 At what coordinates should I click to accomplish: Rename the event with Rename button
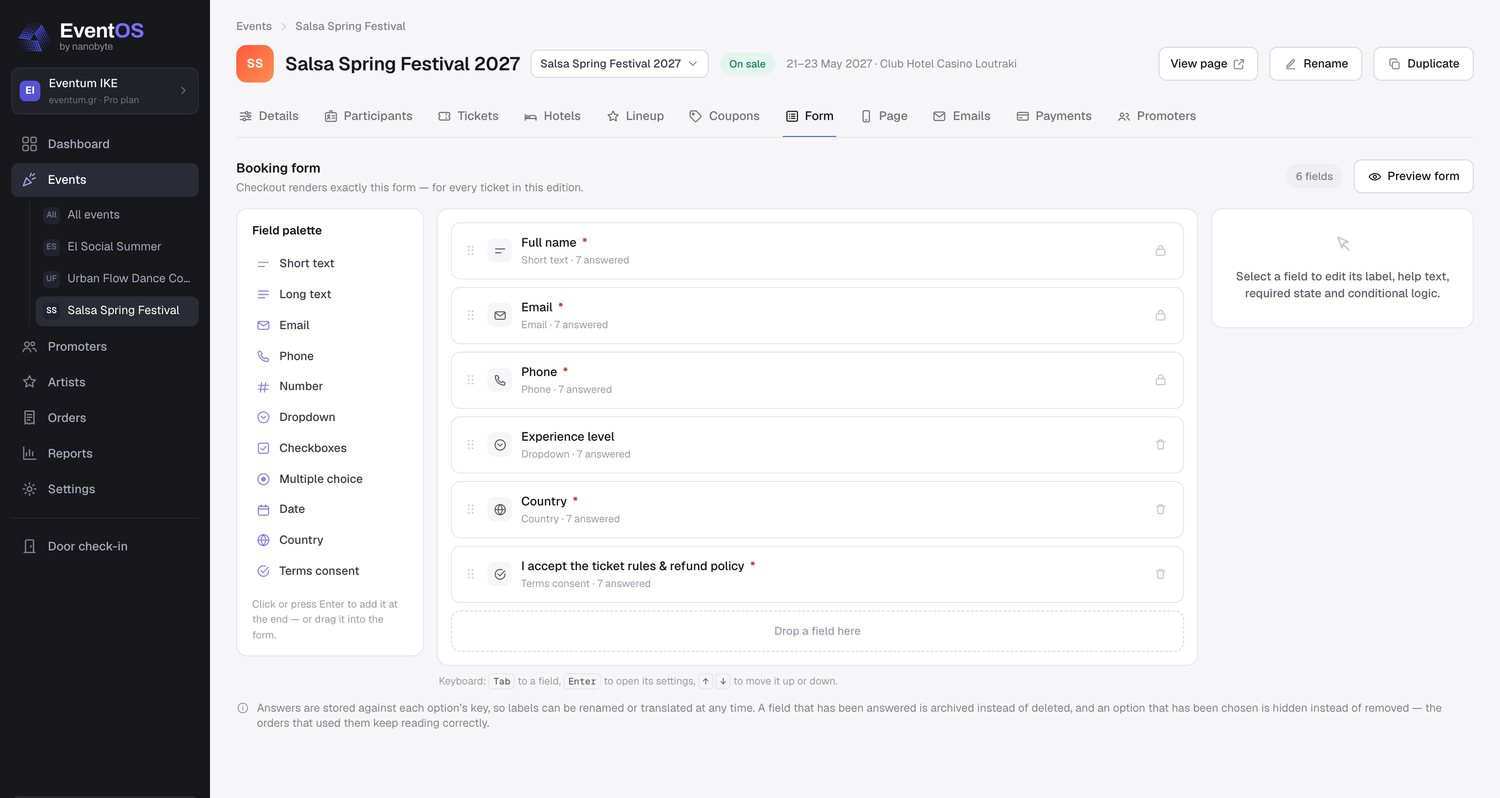[1315, 64]
